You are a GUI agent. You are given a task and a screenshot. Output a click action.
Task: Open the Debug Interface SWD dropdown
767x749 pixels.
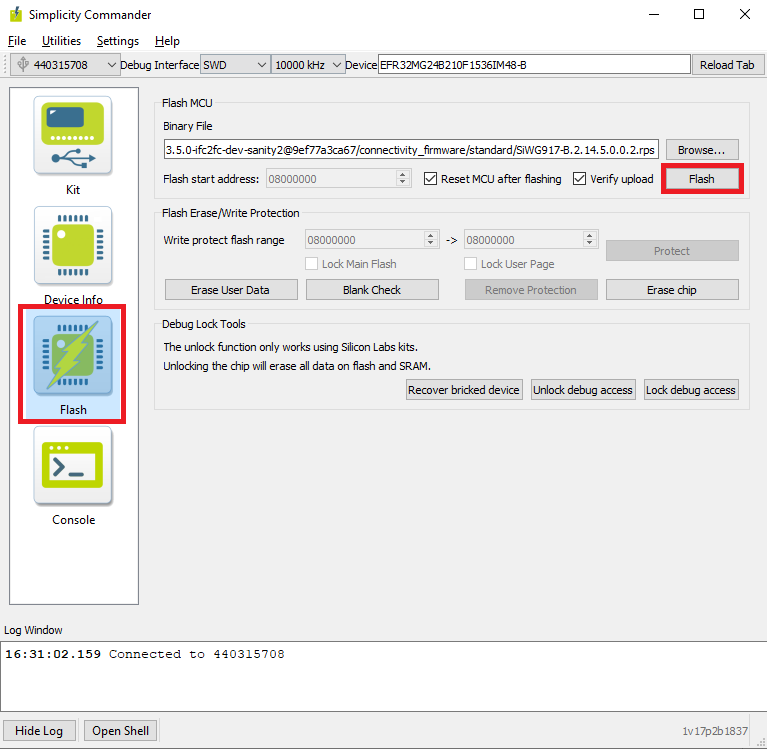coord(235,65)
